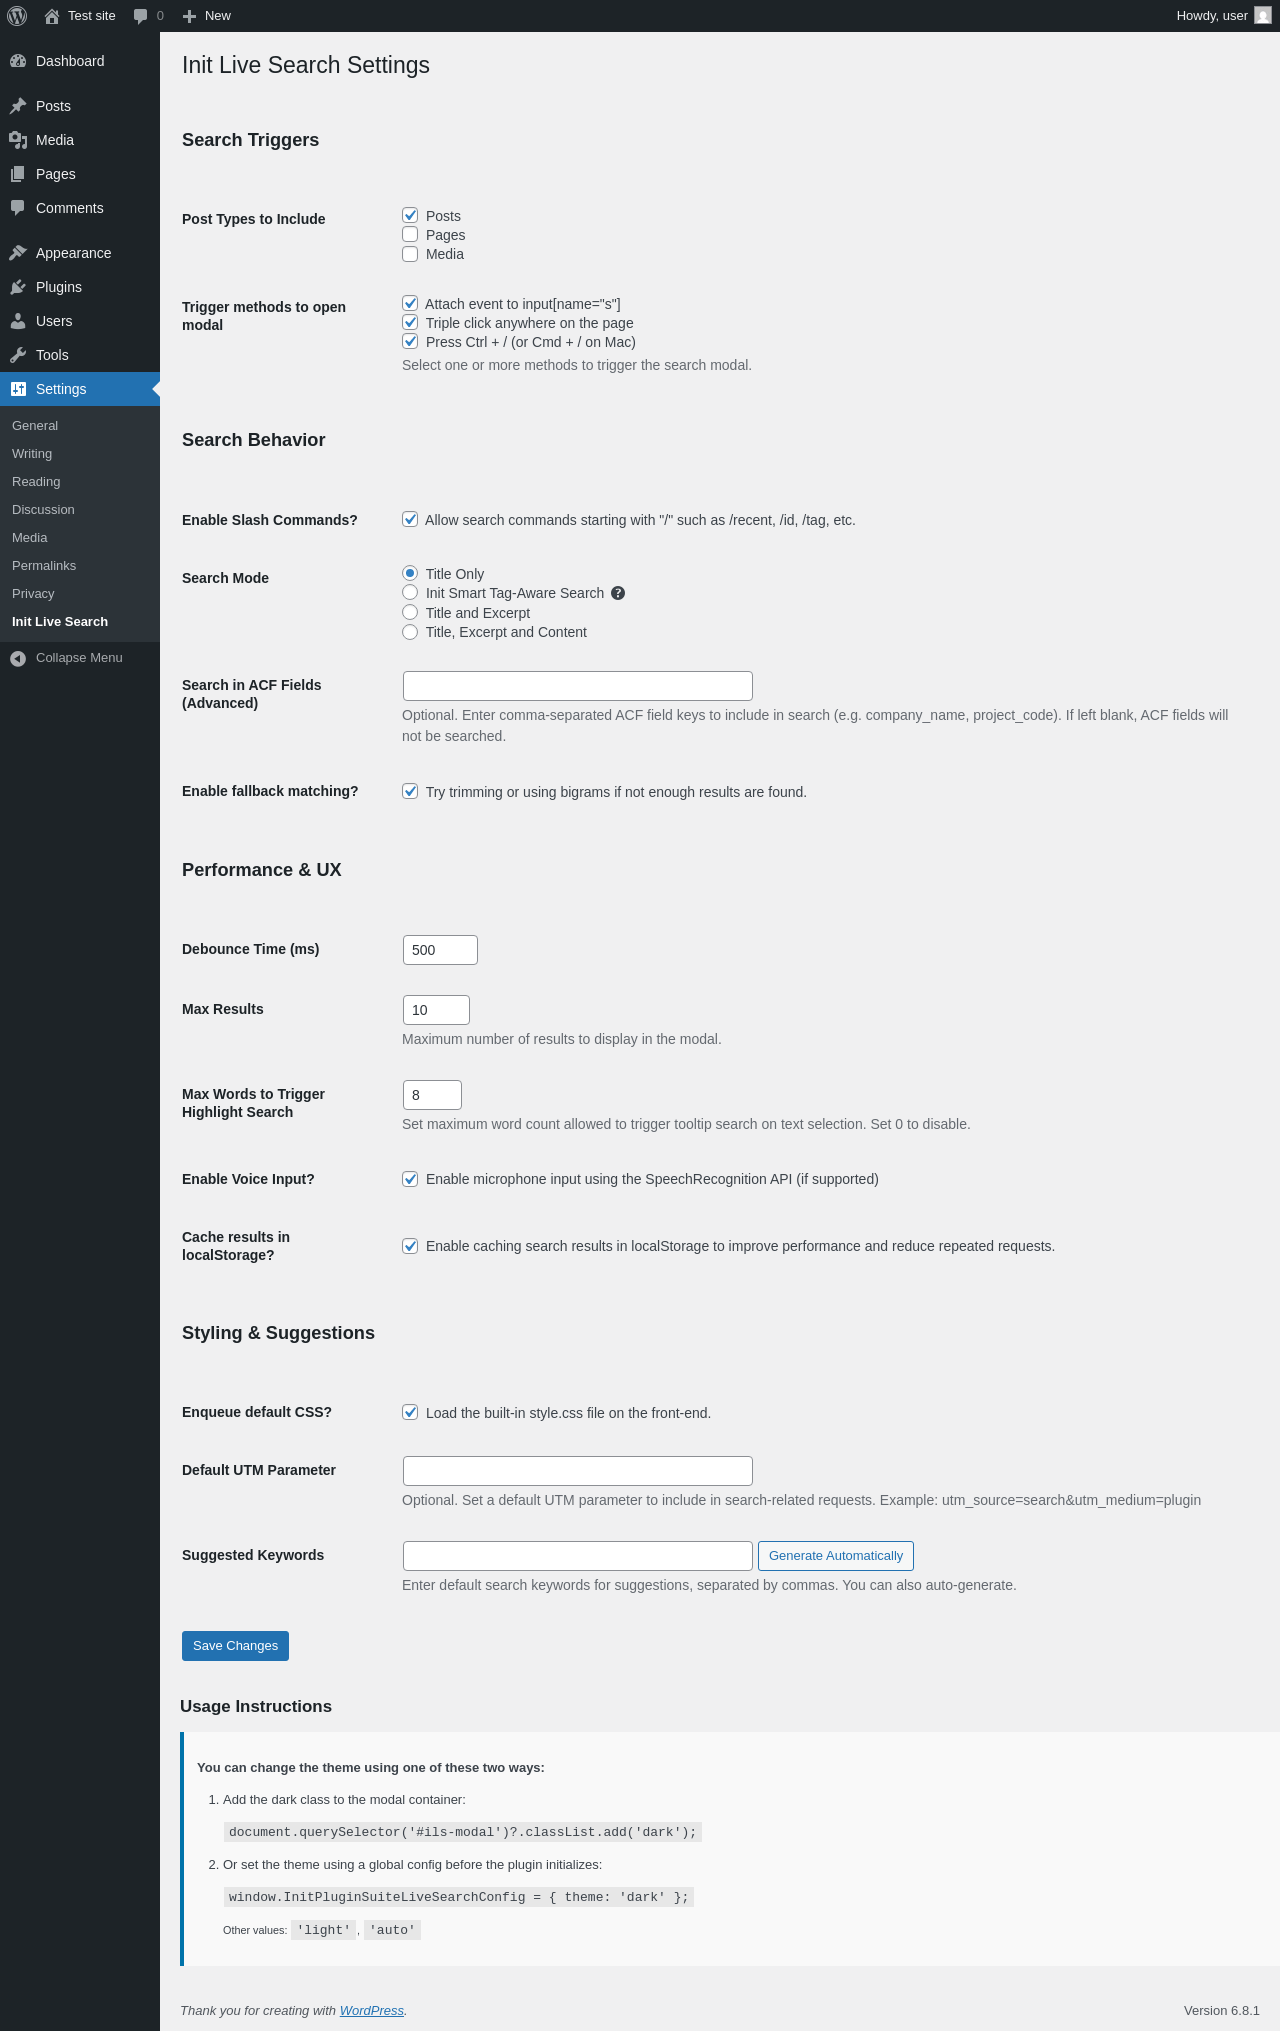
Task: Open the Test site home icon
Action: (x=52, y=16)
